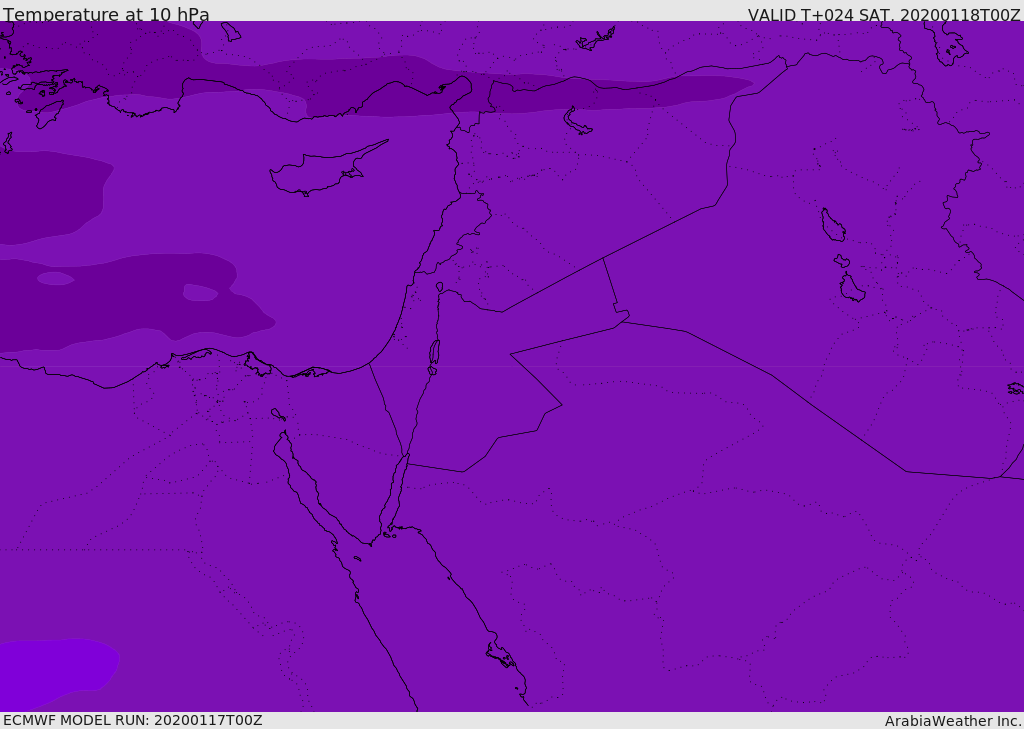Open the ArabiaWeather Inc. credit link
This screenshot has height=729, width=1024.
953,721
